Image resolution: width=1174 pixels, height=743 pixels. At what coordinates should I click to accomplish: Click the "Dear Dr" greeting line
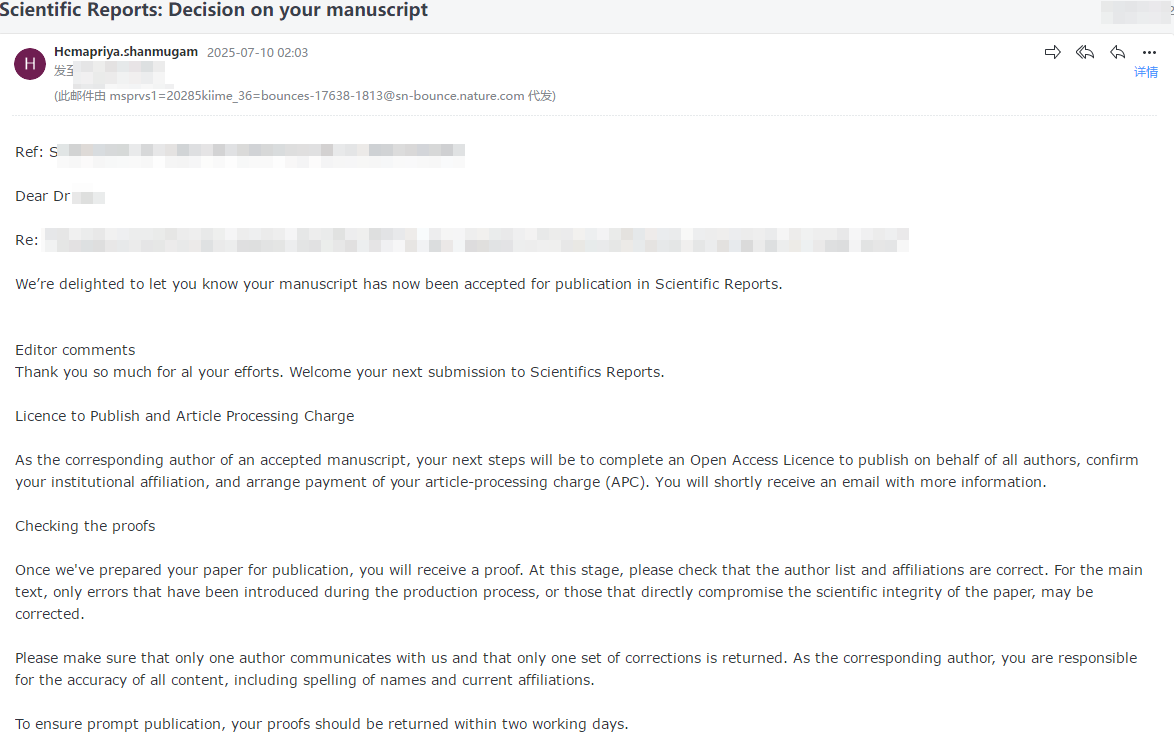[x=60, y=196]
